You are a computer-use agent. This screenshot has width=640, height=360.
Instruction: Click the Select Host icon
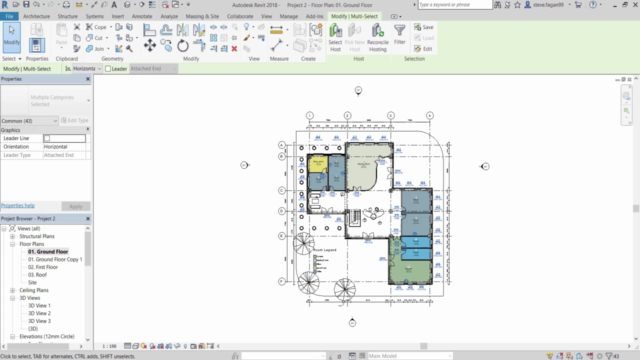[x=335, y=37]
